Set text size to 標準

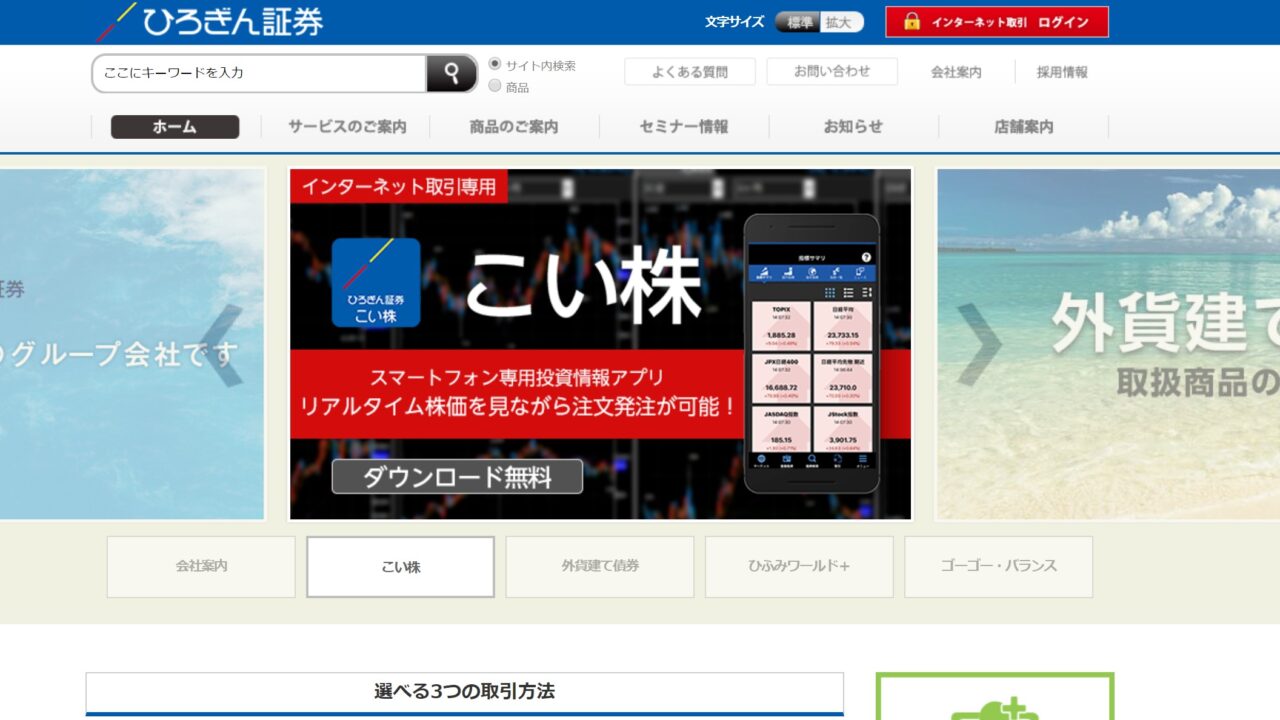[x=798, y=22]
